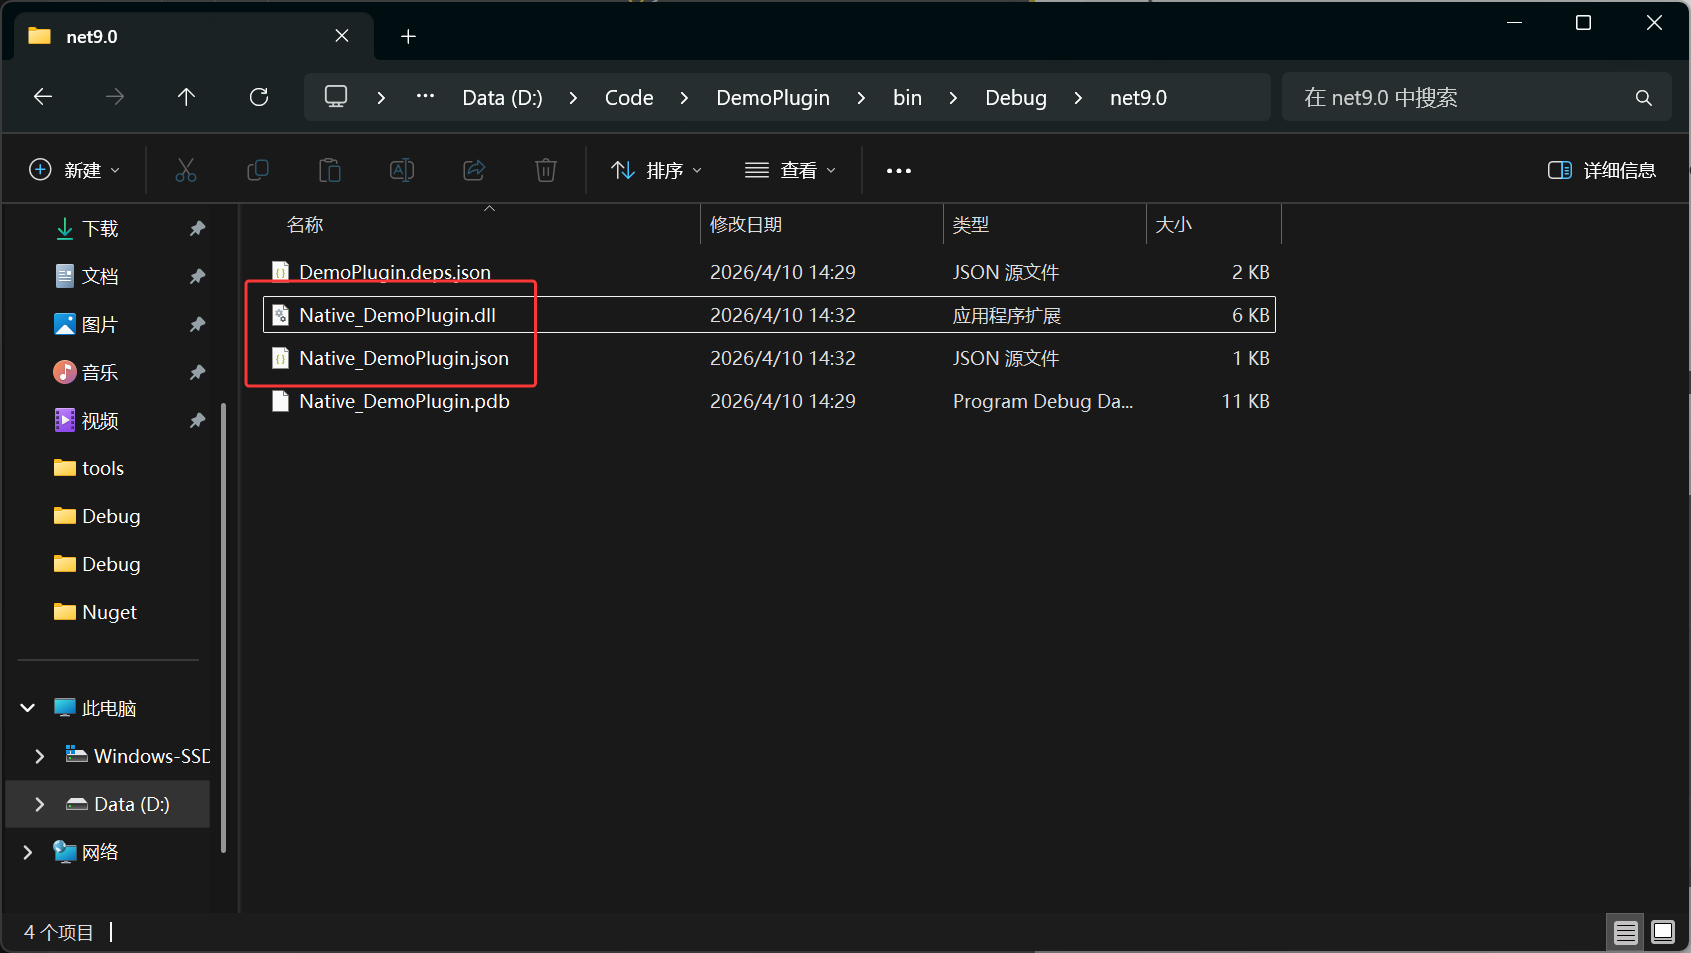Click the Delete trash can icon

pyautogui.click(x=546, y=170)
